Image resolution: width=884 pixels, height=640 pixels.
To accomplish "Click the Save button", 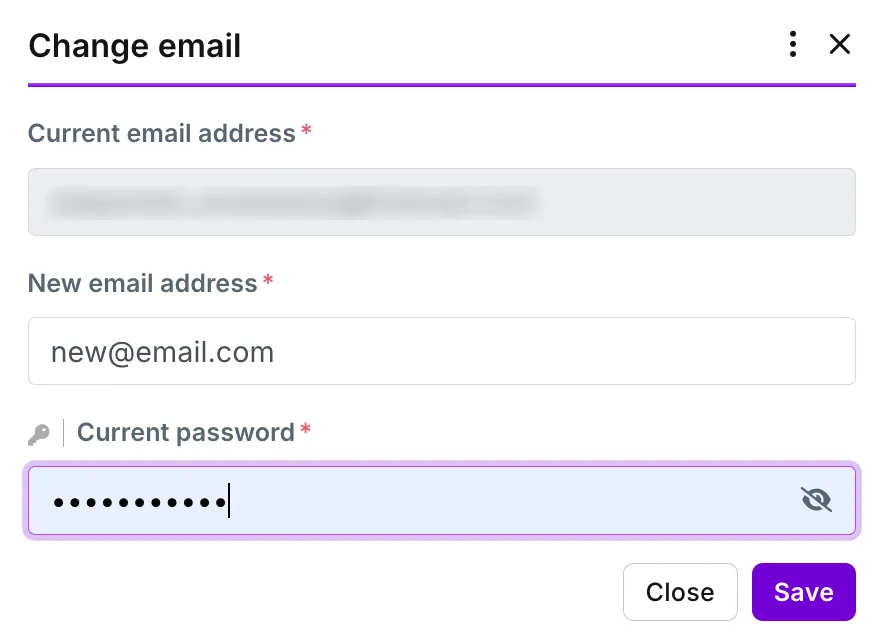I will (x=803, y=592).
